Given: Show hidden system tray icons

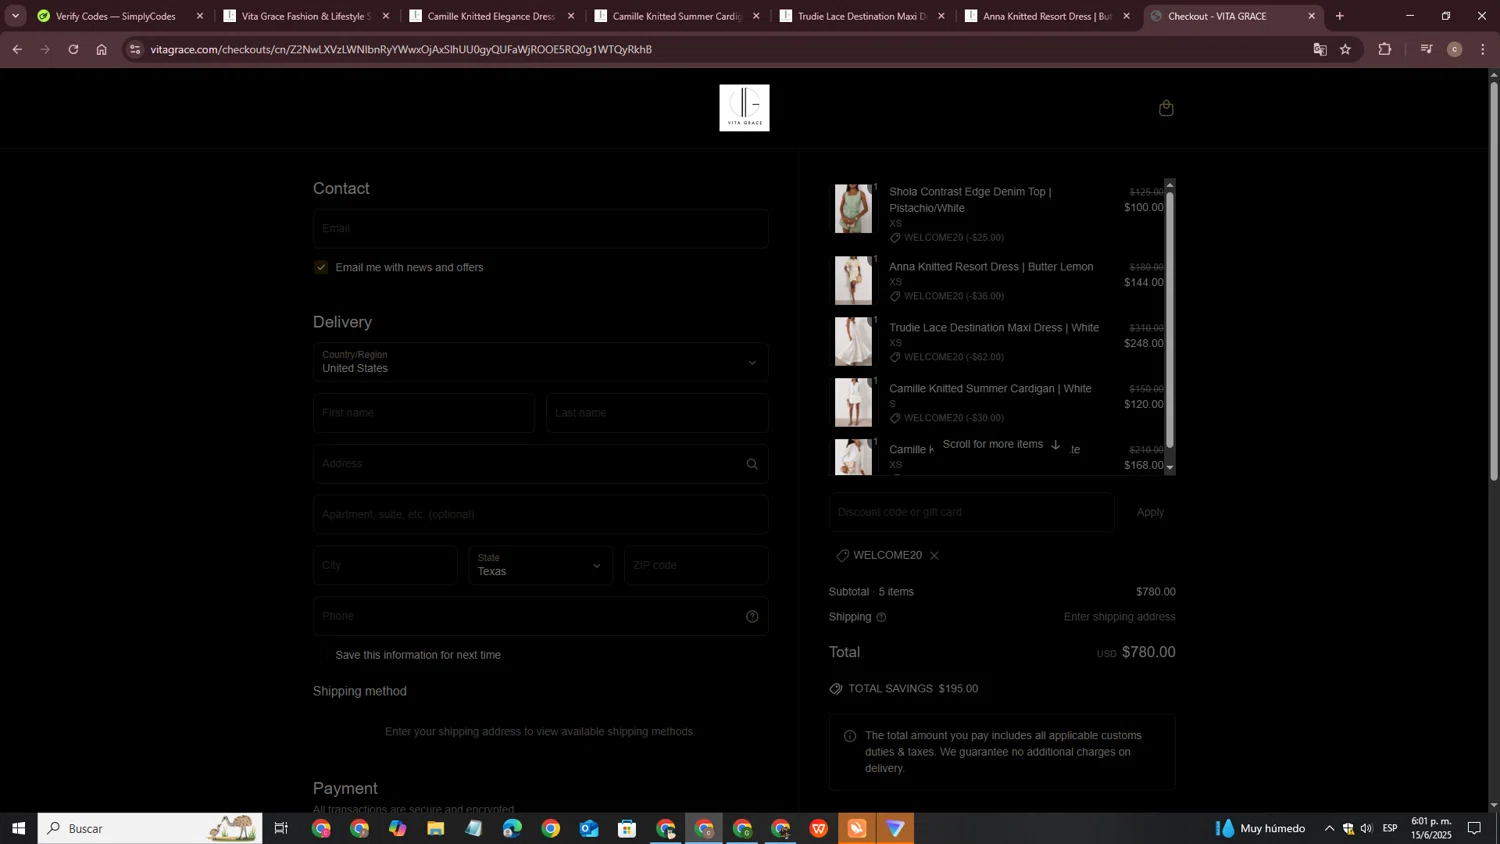Looking at the screenshot, I should coord(1329,828).
